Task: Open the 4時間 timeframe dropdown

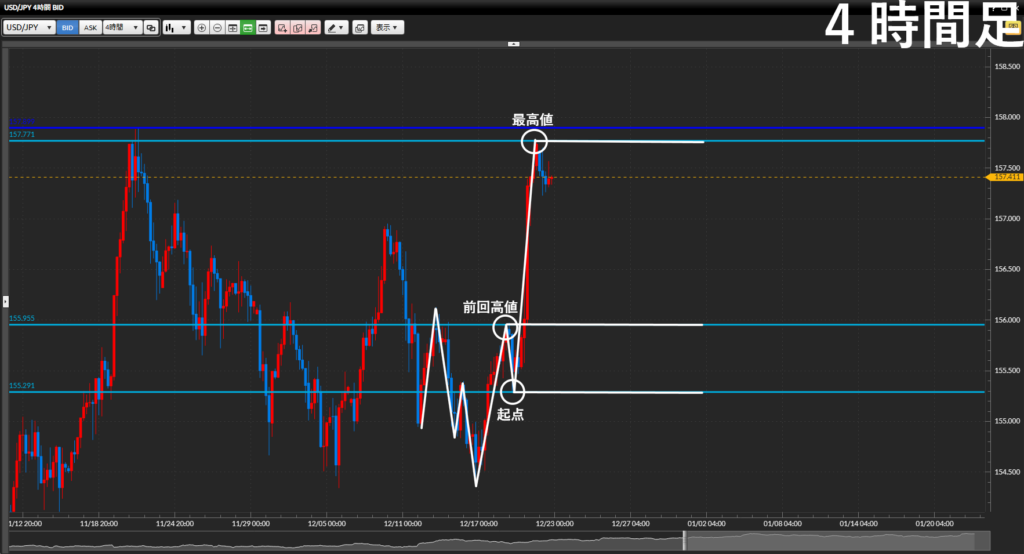Action: (x=121, y=28)
